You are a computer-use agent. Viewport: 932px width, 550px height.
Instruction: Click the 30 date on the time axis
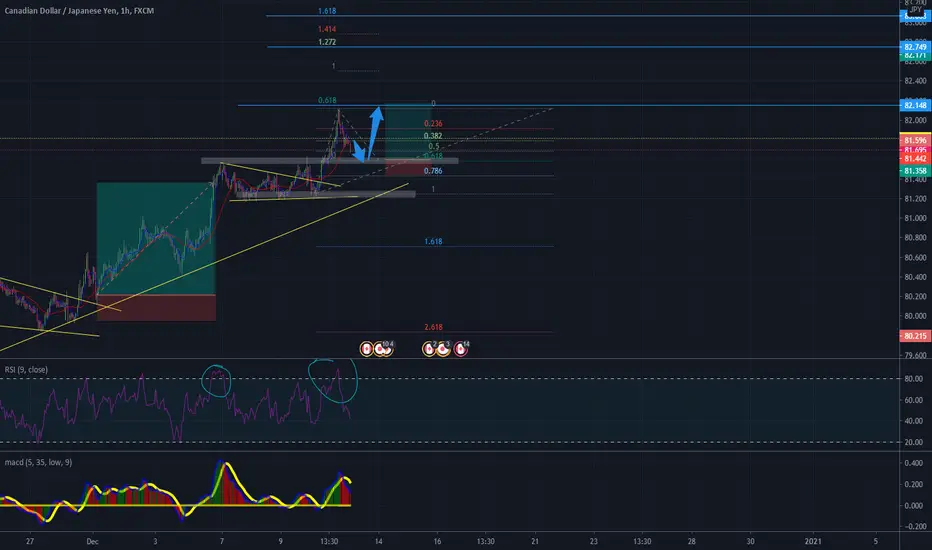pyautogui.click(x=751, y=542)
